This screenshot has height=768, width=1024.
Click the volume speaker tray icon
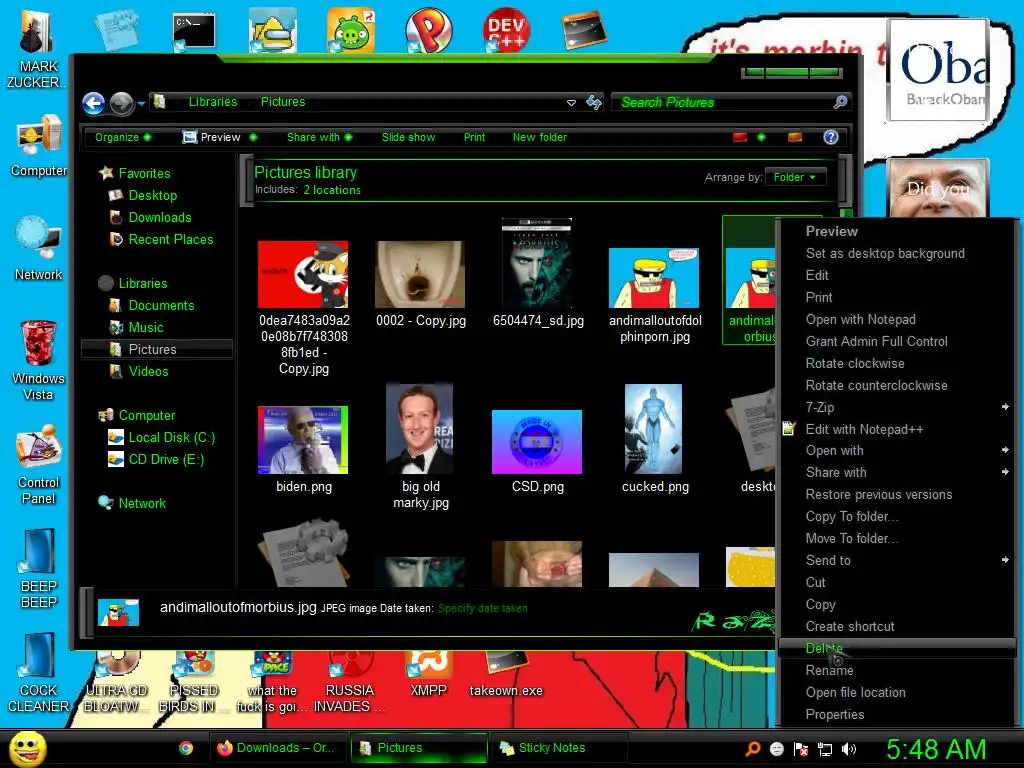pyautogui.click(x=849, y=749)
